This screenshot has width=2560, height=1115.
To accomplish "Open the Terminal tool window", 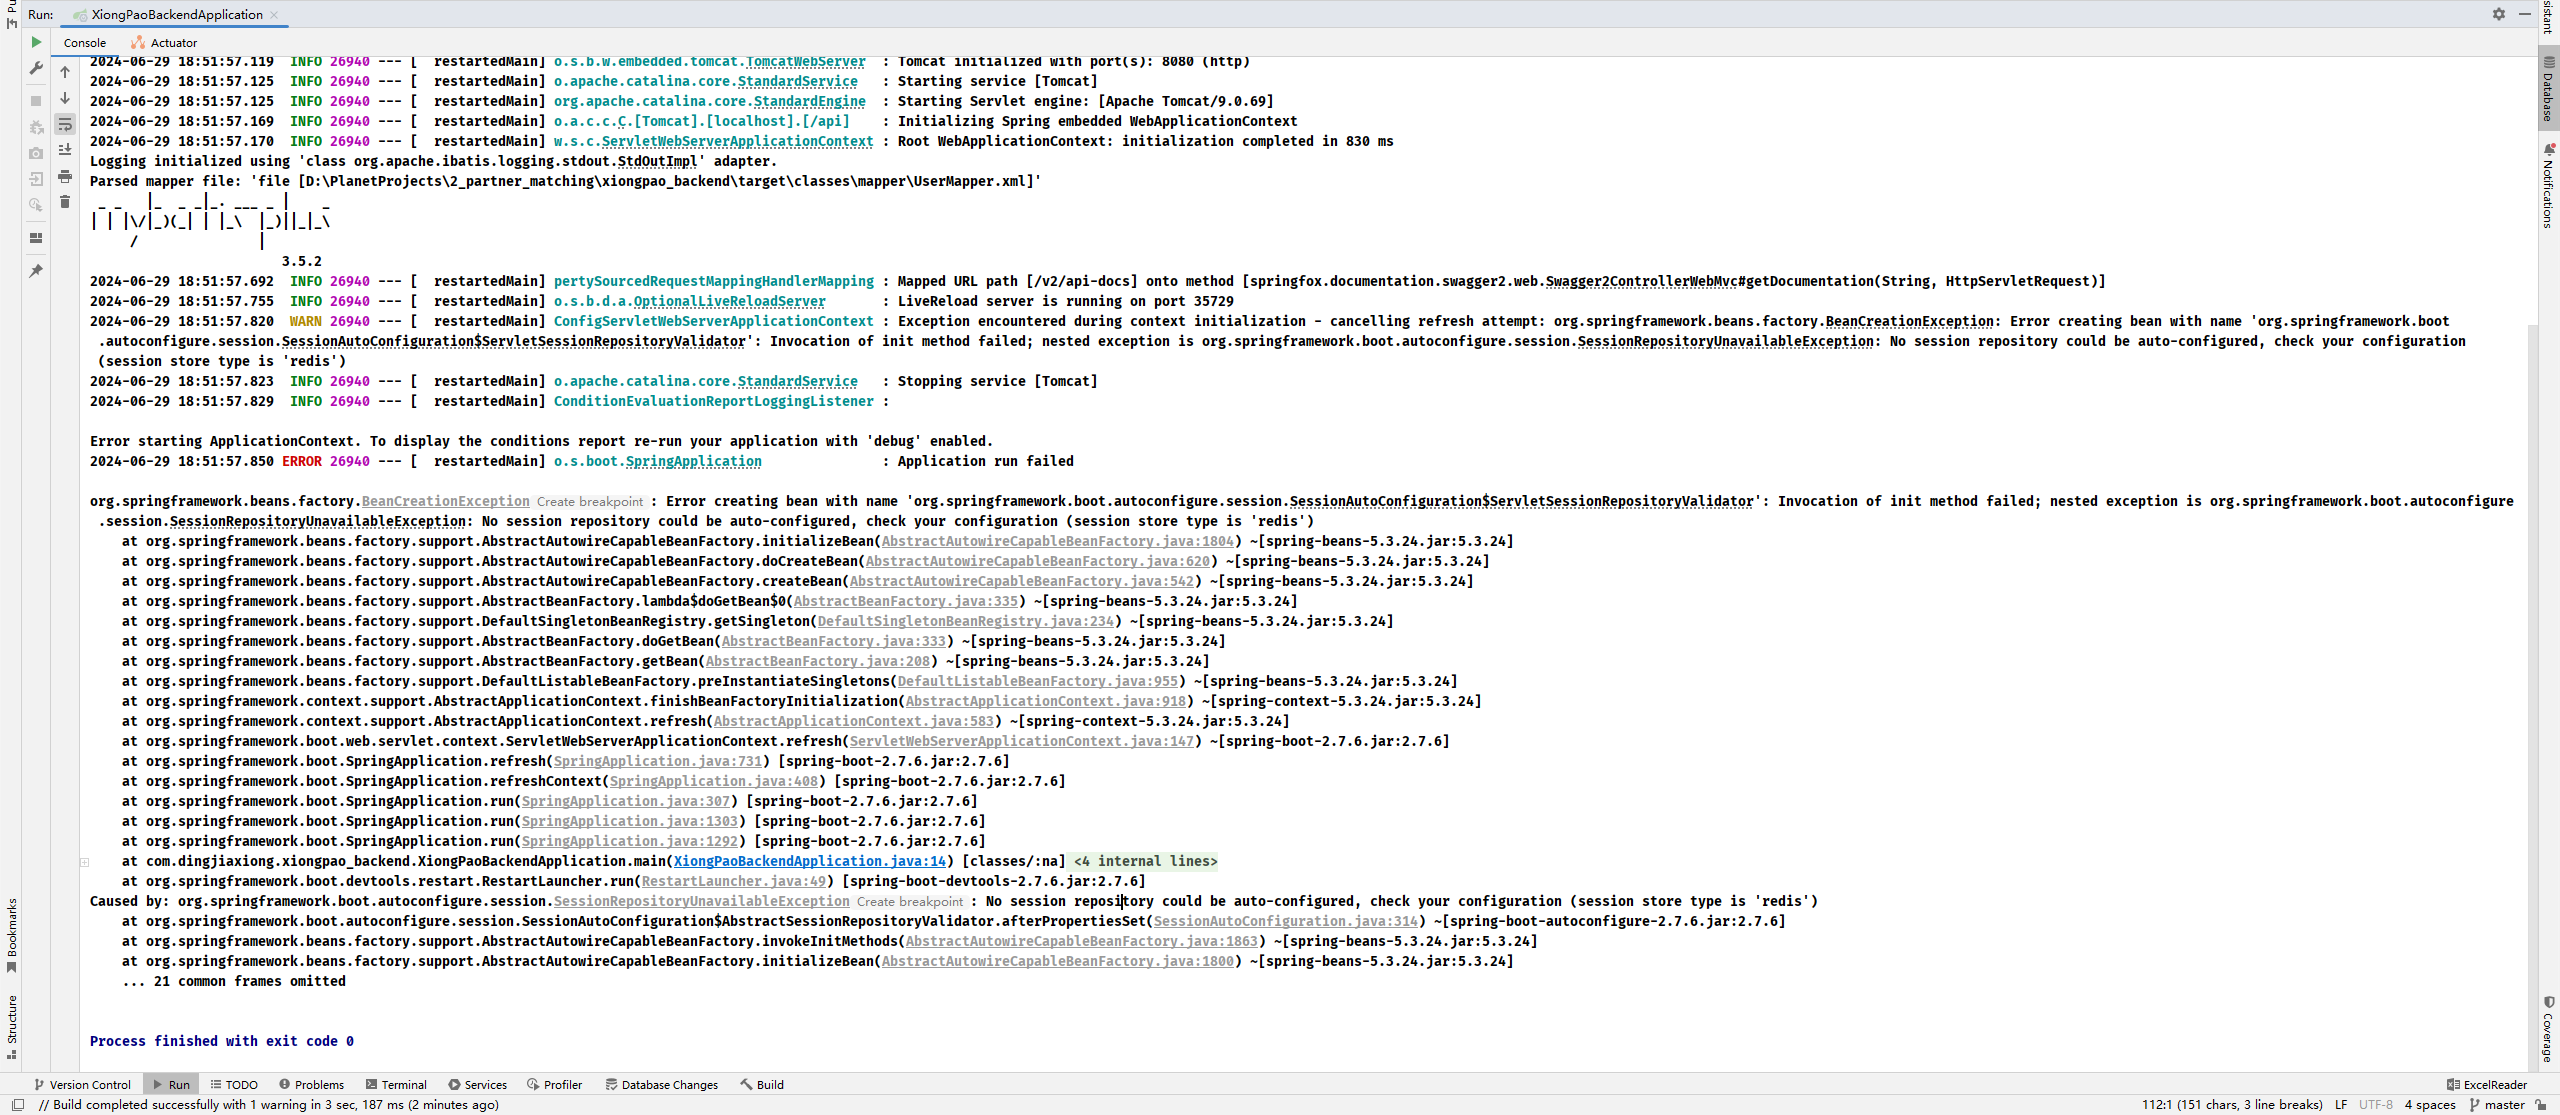I will coord(396,1085).
